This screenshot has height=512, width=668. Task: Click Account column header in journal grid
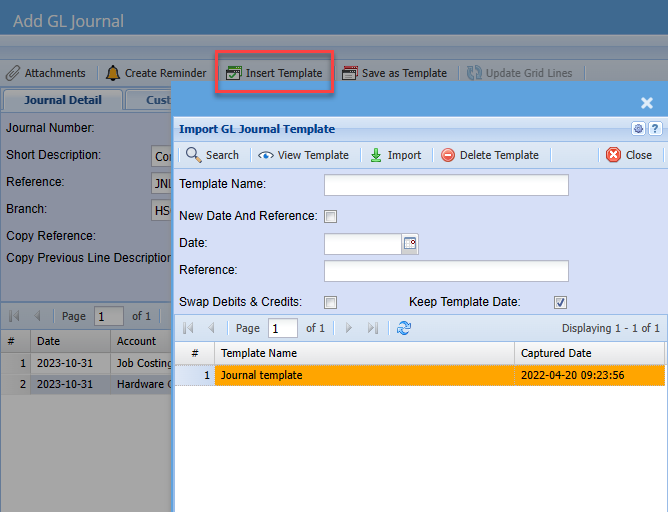click(x=141, y=341)
